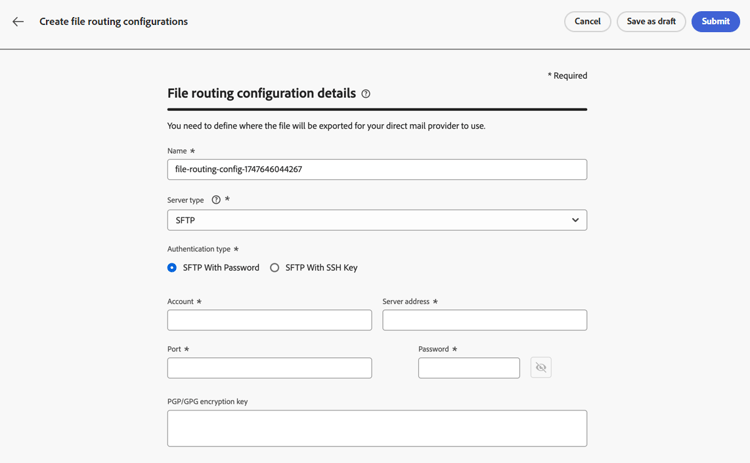
Task: Open the Server type SFTP dropdown
Action: pos(376,220)
